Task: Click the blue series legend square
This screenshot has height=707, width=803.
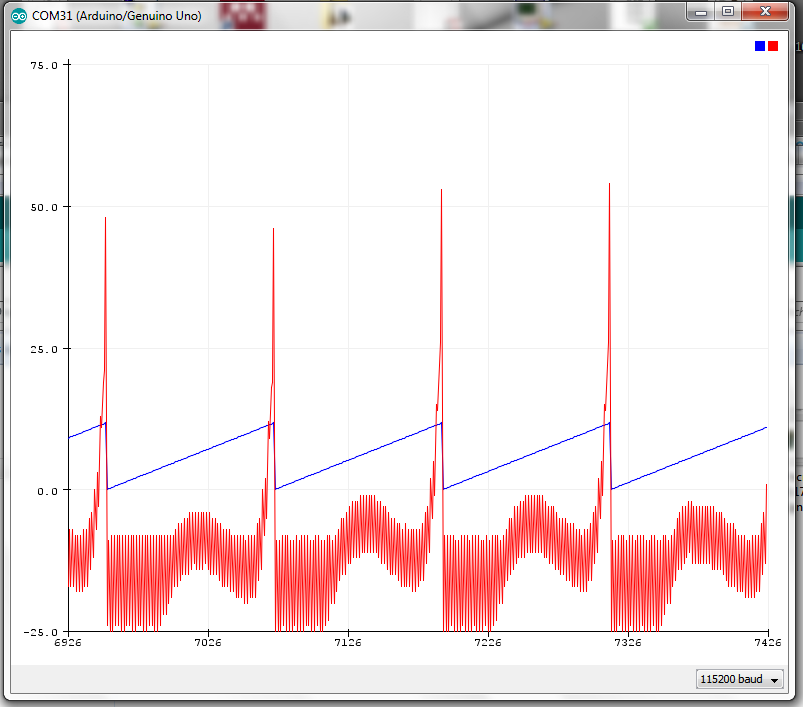Action: click(760, 46)
